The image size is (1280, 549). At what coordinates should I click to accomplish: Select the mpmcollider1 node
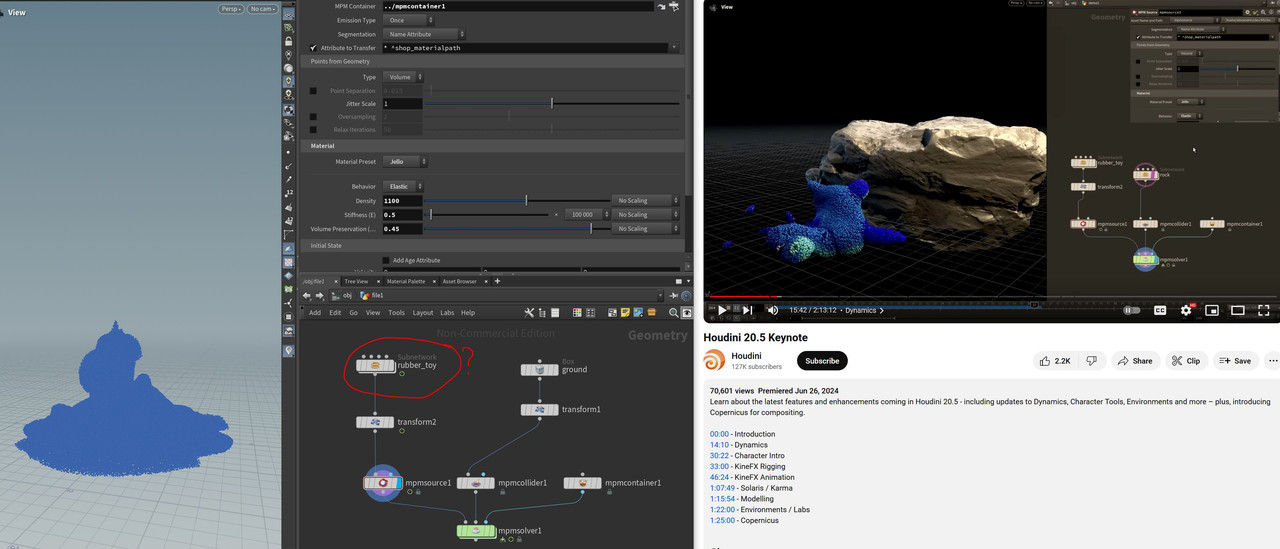pos(475,483)
